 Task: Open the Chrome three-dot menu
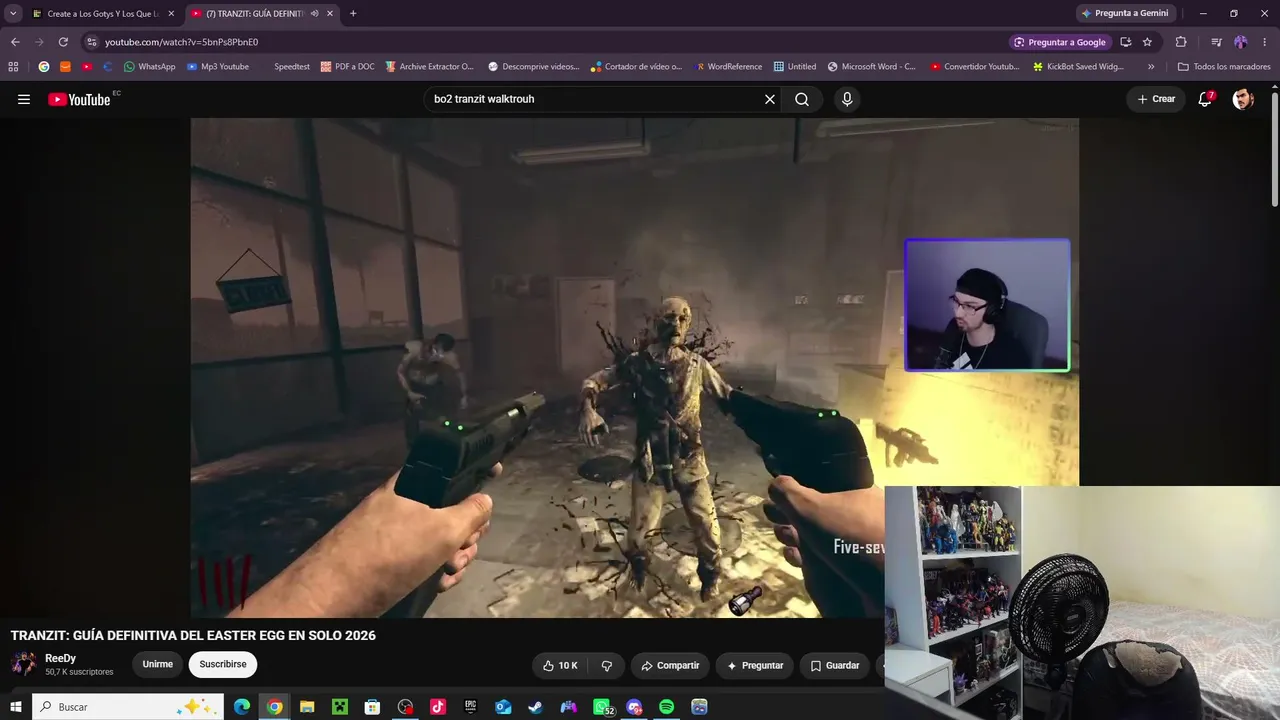point(1265,42)
